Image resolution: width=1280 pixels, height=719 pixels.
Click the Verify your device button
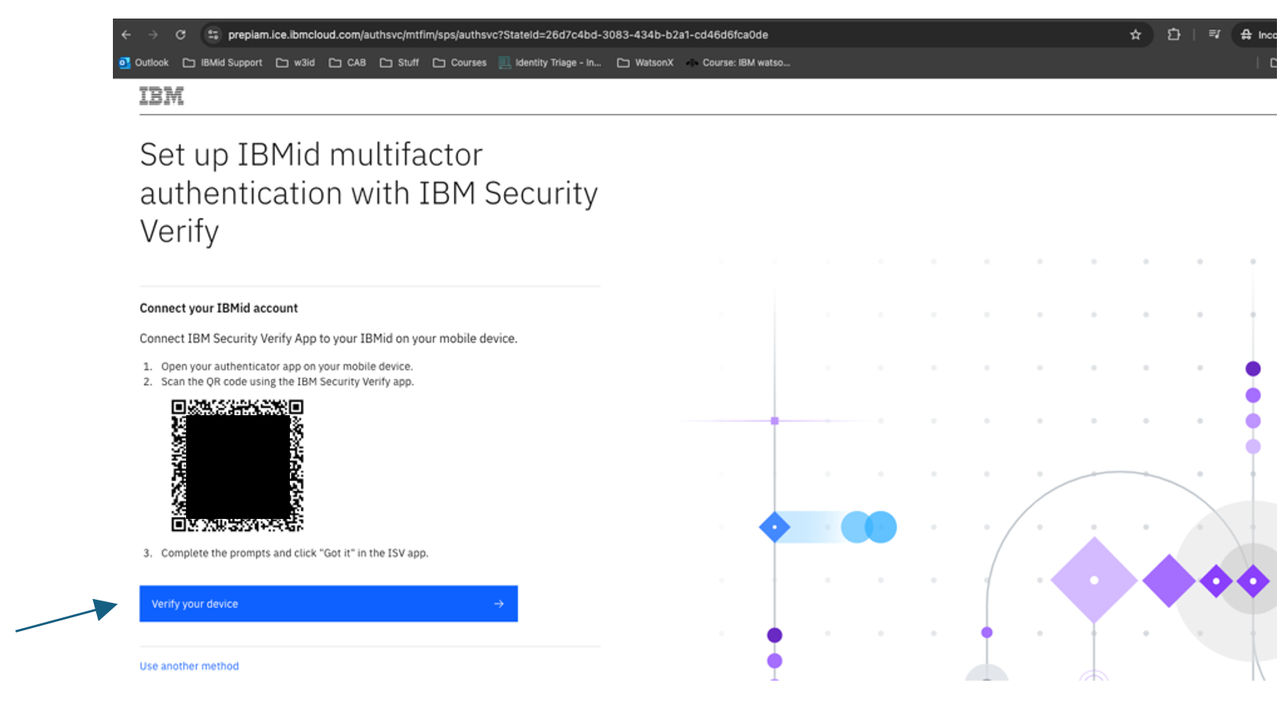point(328,604)
